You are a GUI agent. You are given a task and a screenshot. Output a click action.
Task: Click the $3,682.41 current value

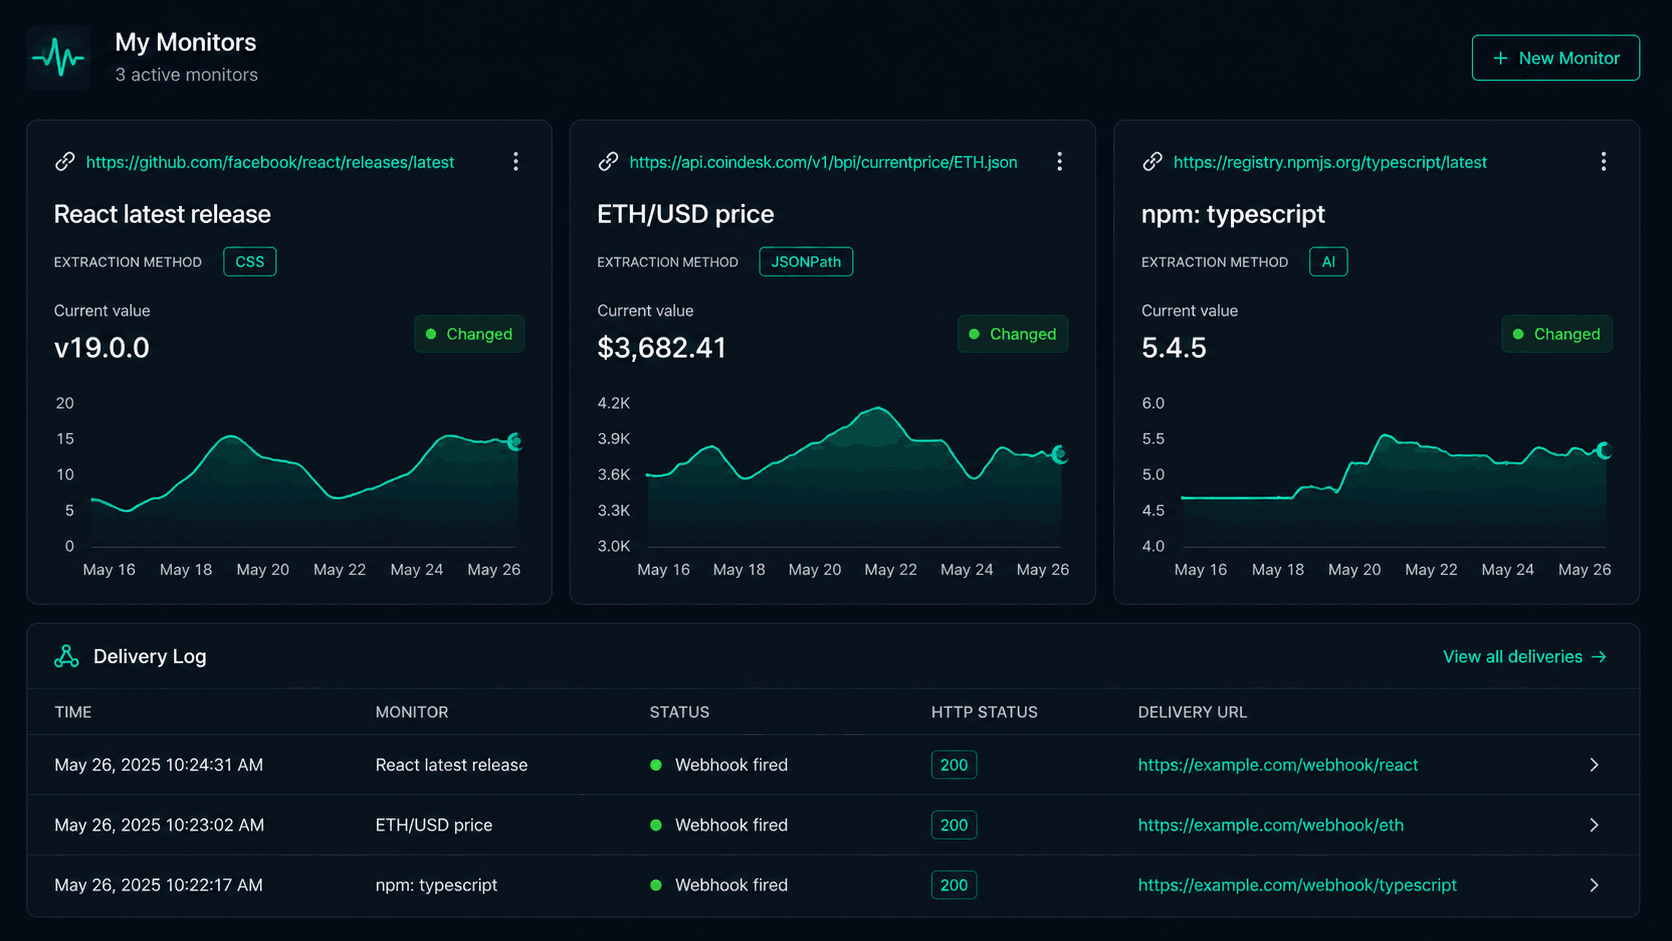(662, 348)
